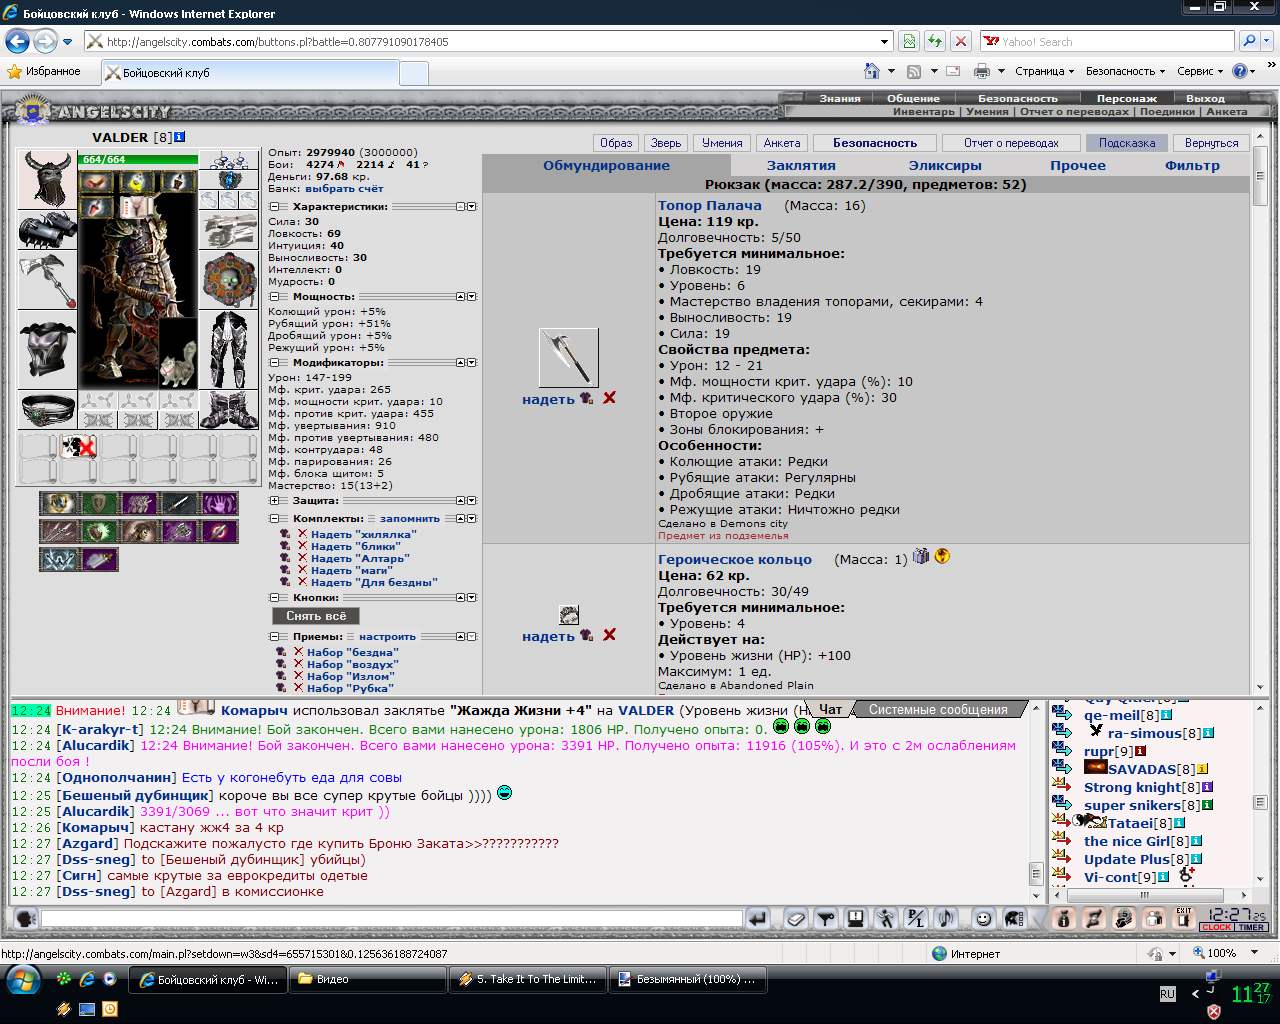
Task: Delete Героическое кольцо with its red X
Action: tap(609, 635)
